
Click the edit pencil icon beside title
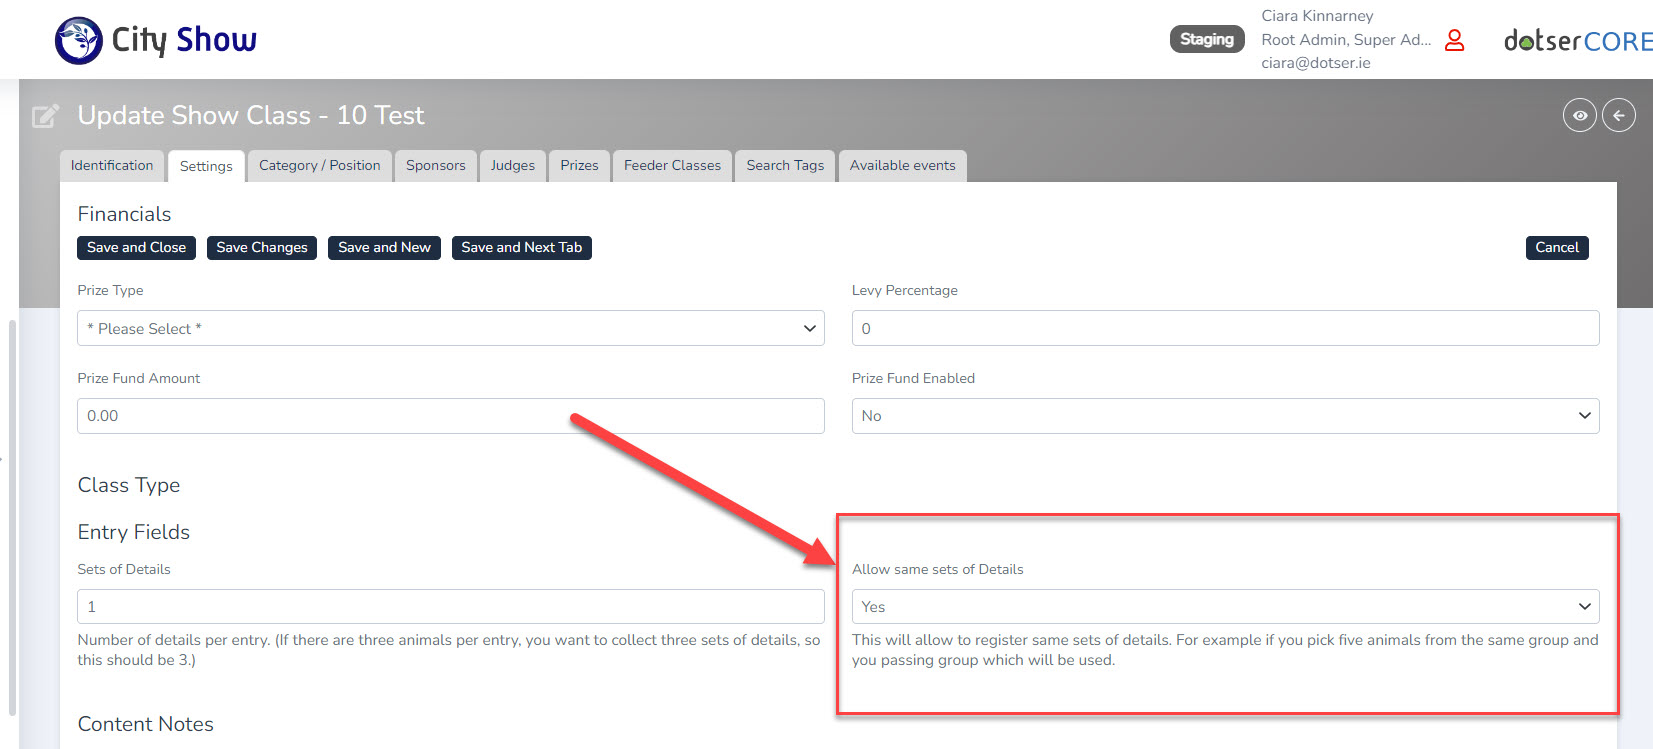(46, 116)
